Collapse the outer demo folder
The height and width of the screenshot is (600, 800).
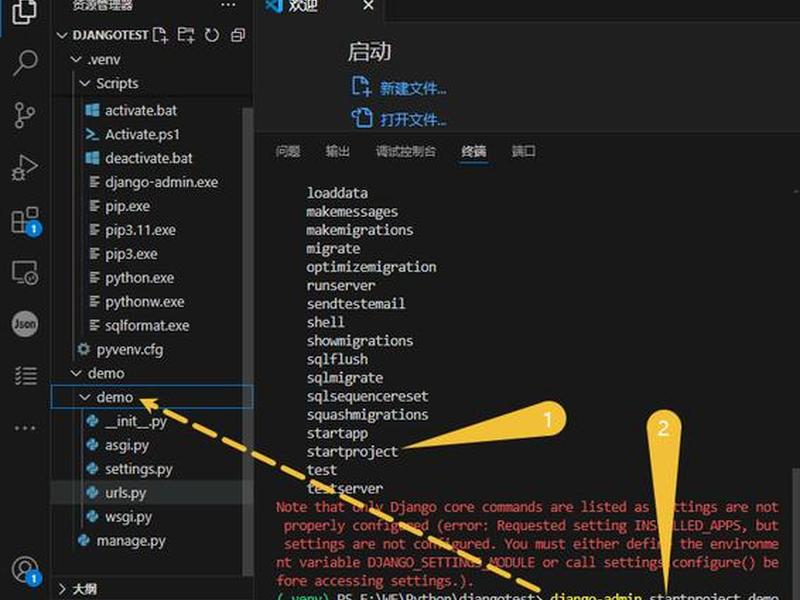76,373
